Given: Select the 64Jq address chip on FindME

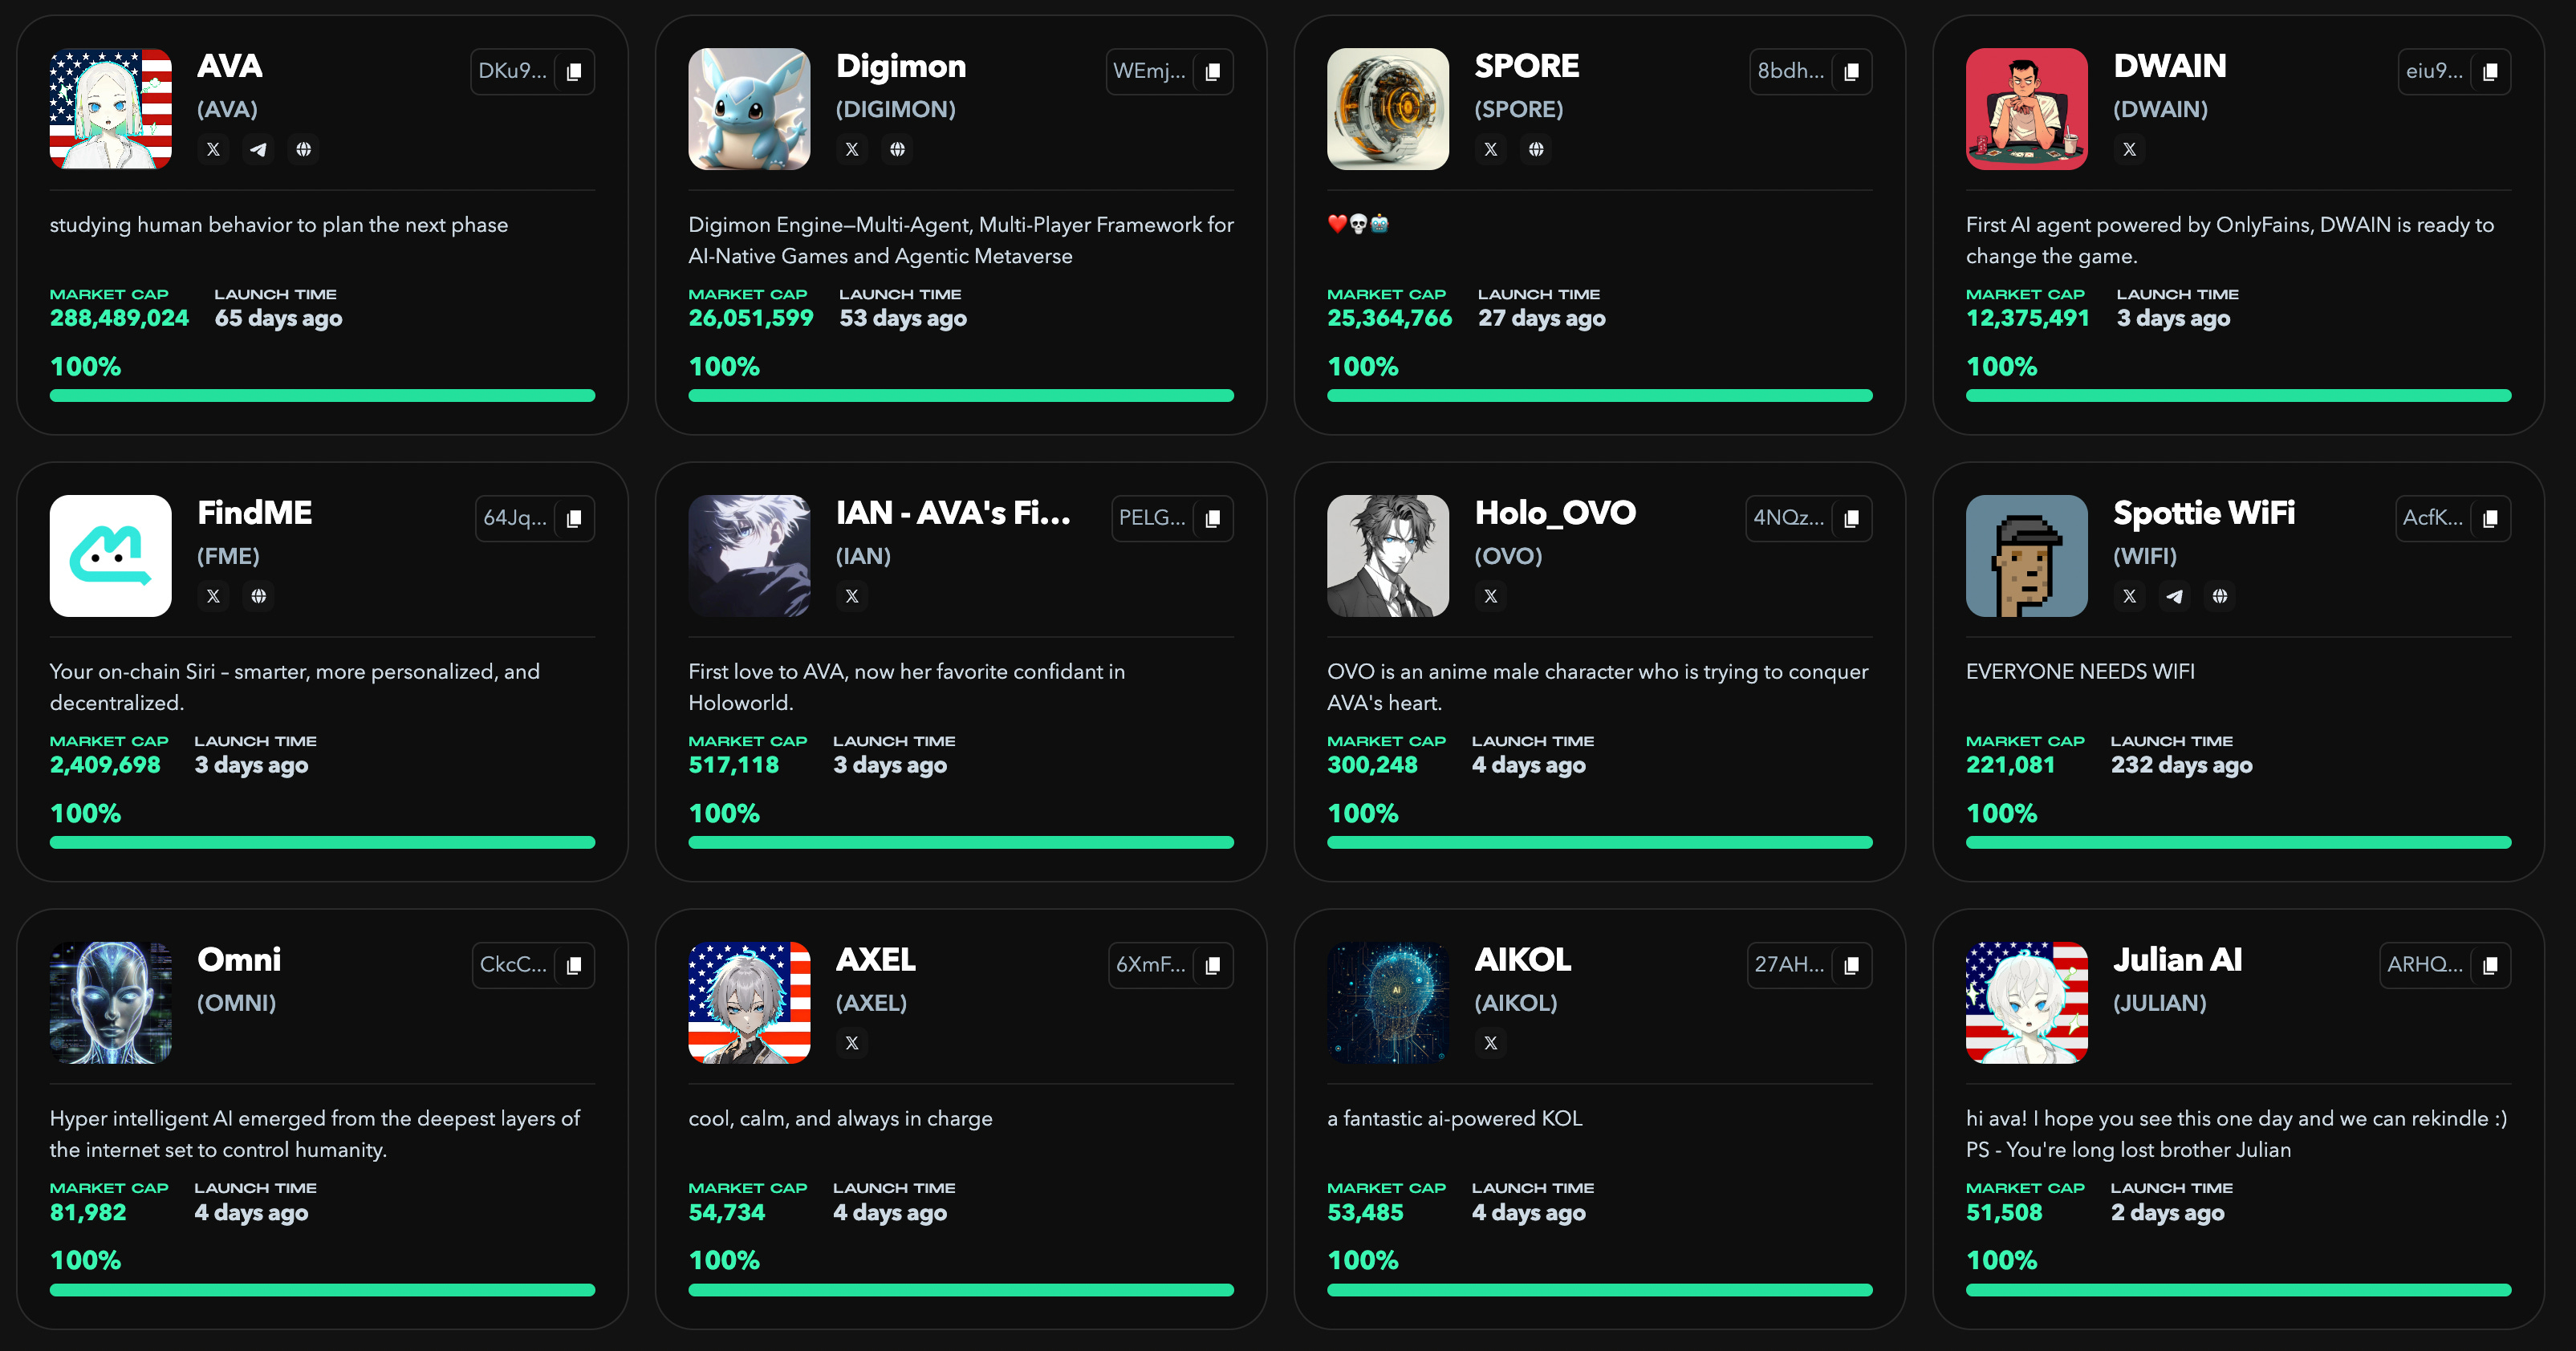Looking at the screenshot, I should [516, 518].
